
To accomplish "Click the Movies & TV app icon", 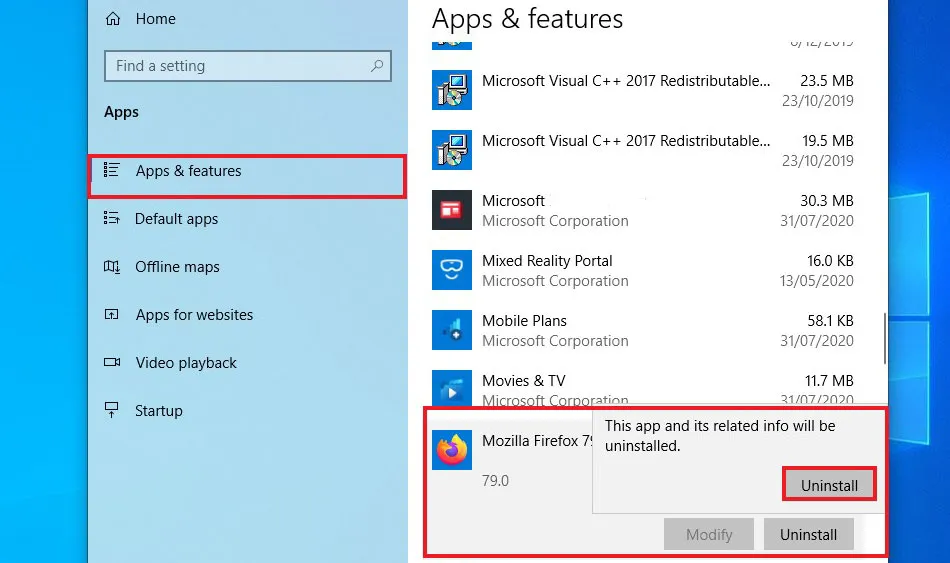I will coord(452,388).
